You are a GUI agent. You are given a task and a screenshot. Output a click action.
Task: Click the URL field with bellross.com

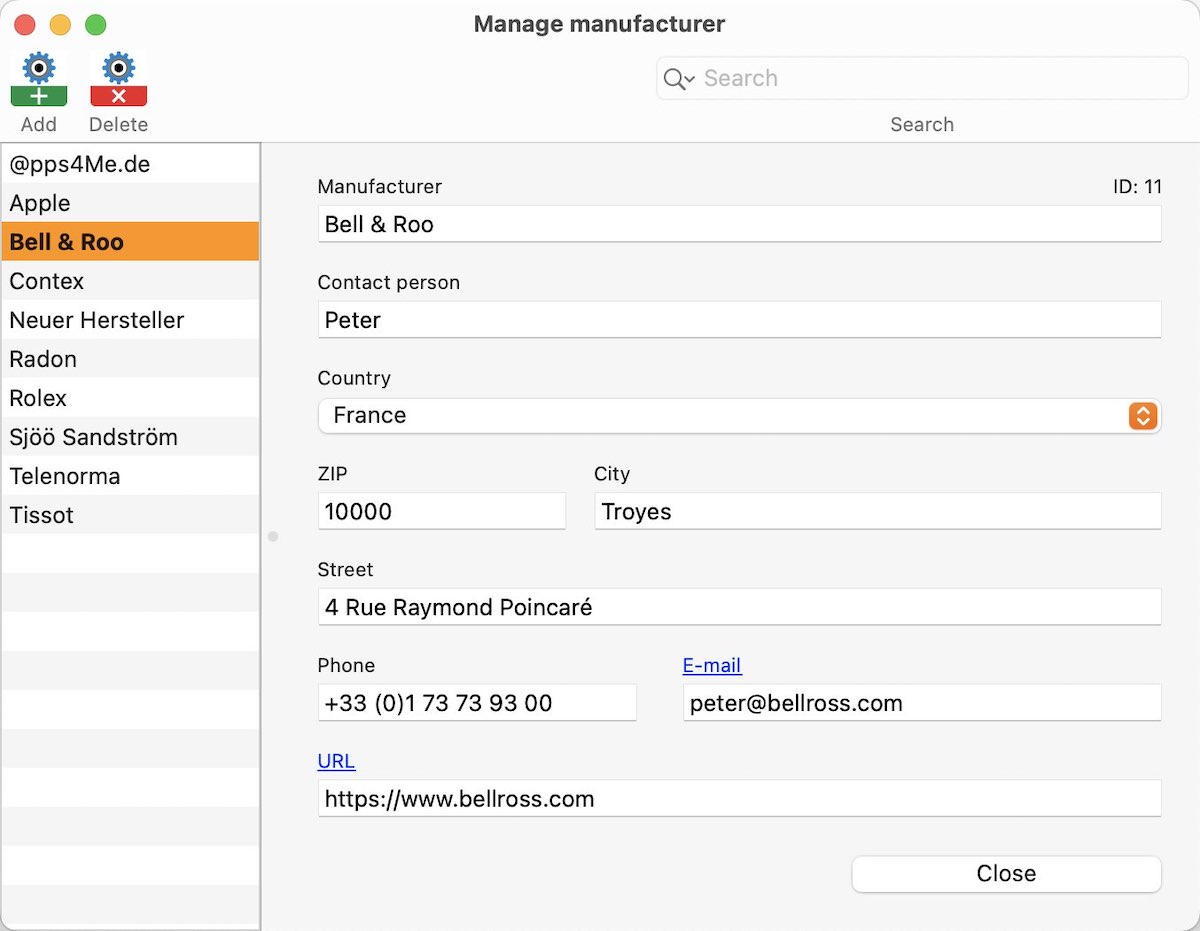(740, 799)
